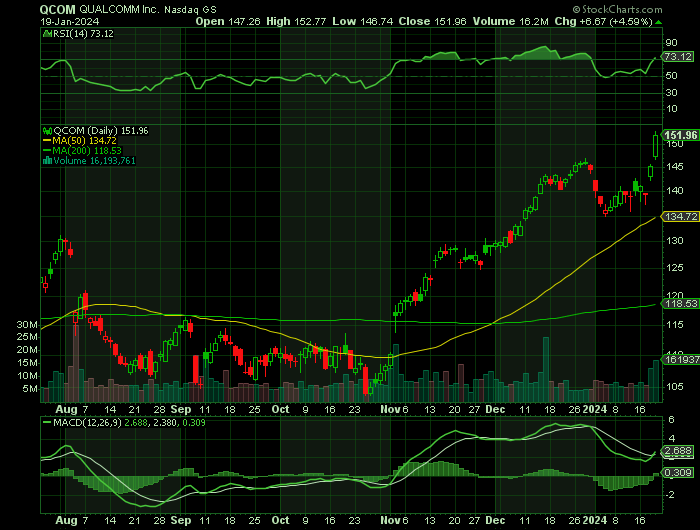Click the 2024 label under the MACD panel
The height and width of the screenshot is (530, 700).
(595, 520)
